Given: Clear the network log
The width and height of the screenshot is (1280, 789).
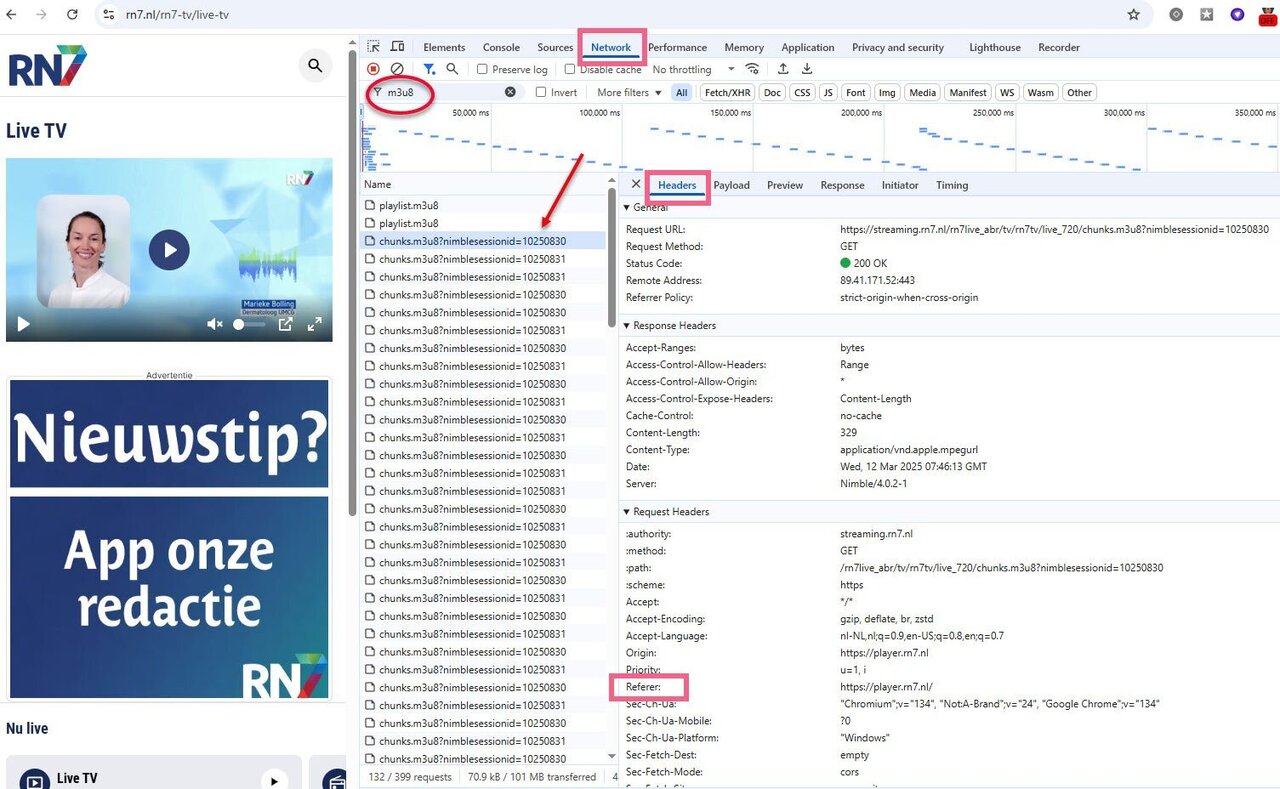Looking at the screenshot, I should tap(397, 69).
